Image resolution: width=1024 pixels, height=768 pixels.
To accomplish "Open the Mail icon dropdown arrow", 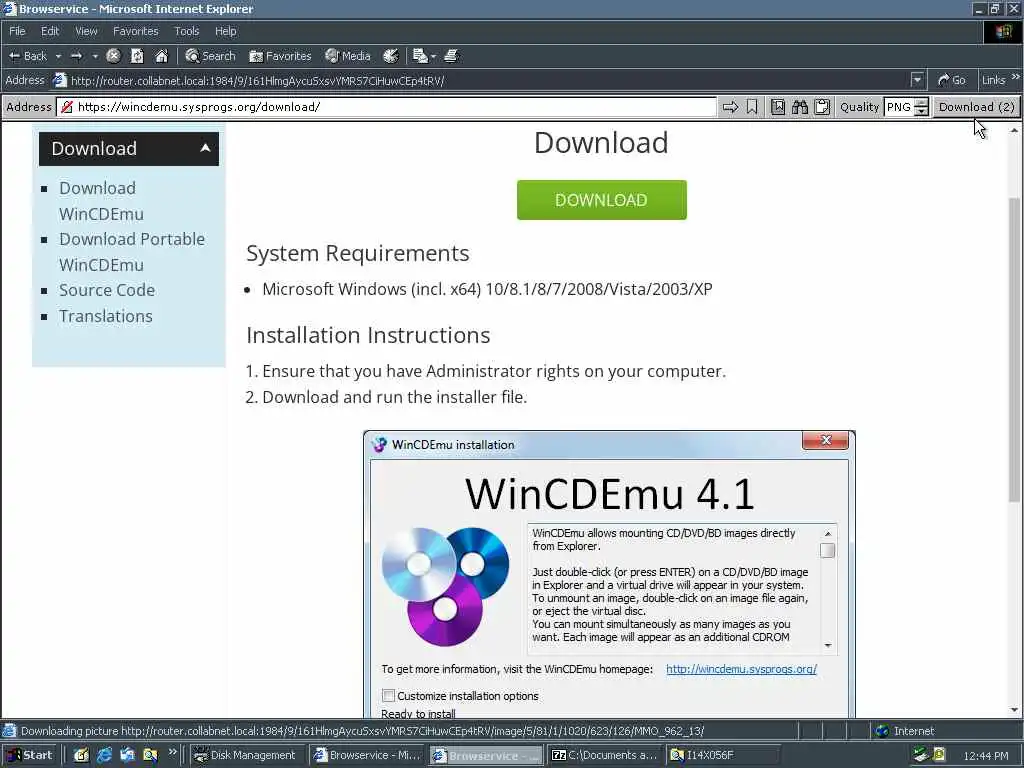I will tap(433, 56).
